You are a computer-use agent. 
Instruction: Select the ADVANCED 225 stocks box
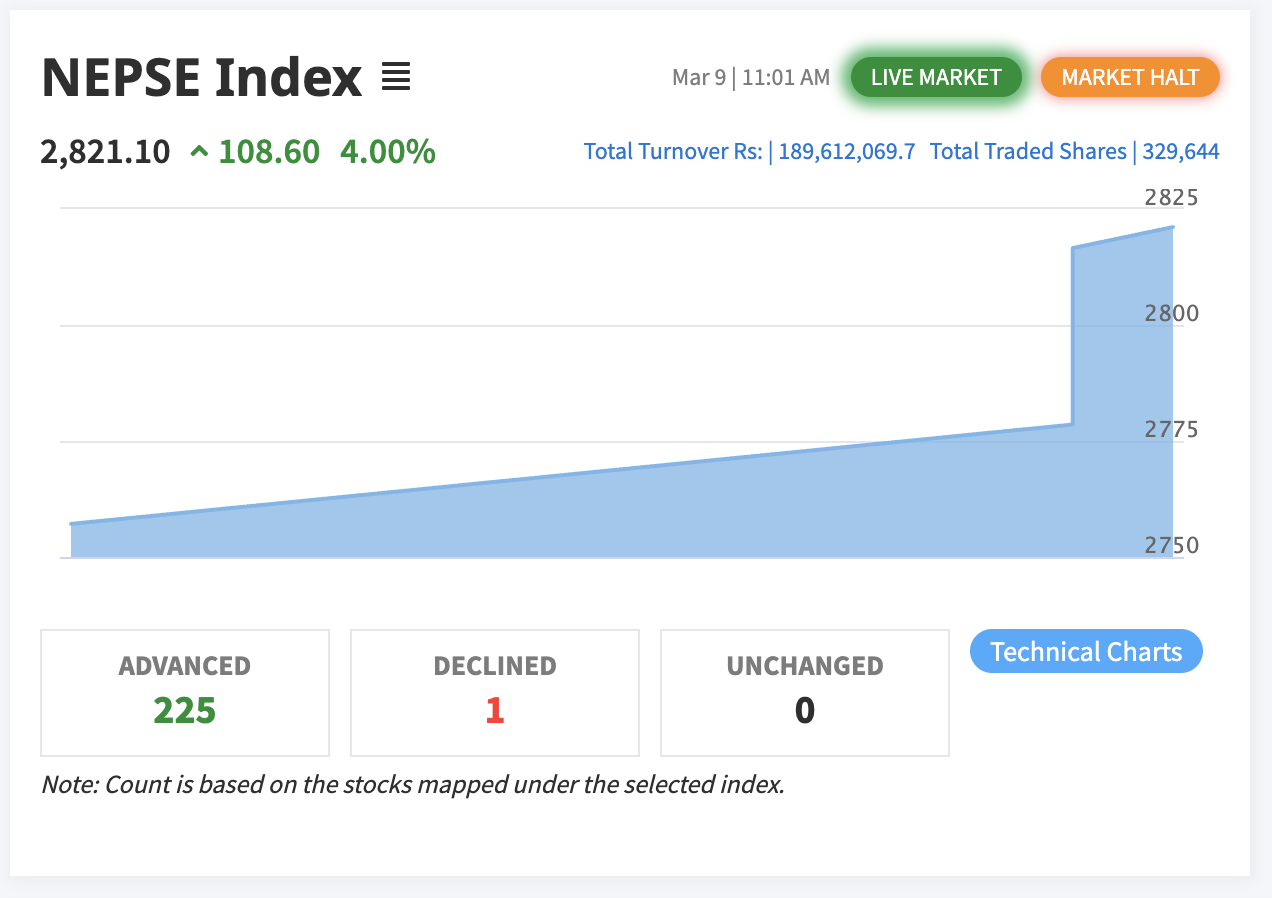(x=185, y=692)
